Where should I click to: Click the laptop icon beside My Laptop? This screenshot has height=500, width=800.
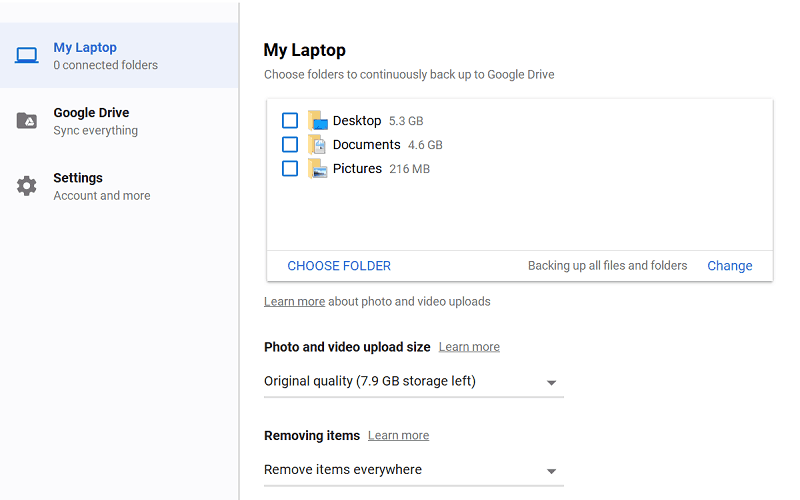27,55
